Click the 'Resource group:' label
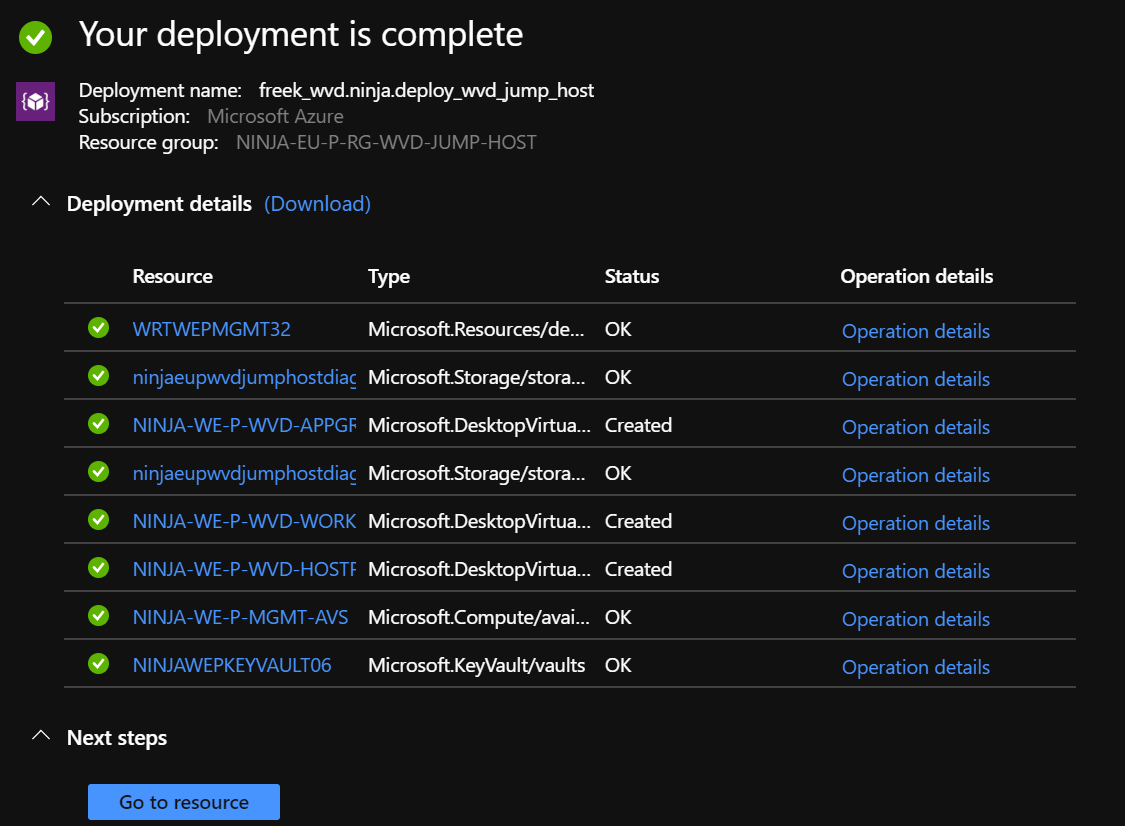Image resolution: width=1125 pixels, height=826 pixels. pos(149,143)
